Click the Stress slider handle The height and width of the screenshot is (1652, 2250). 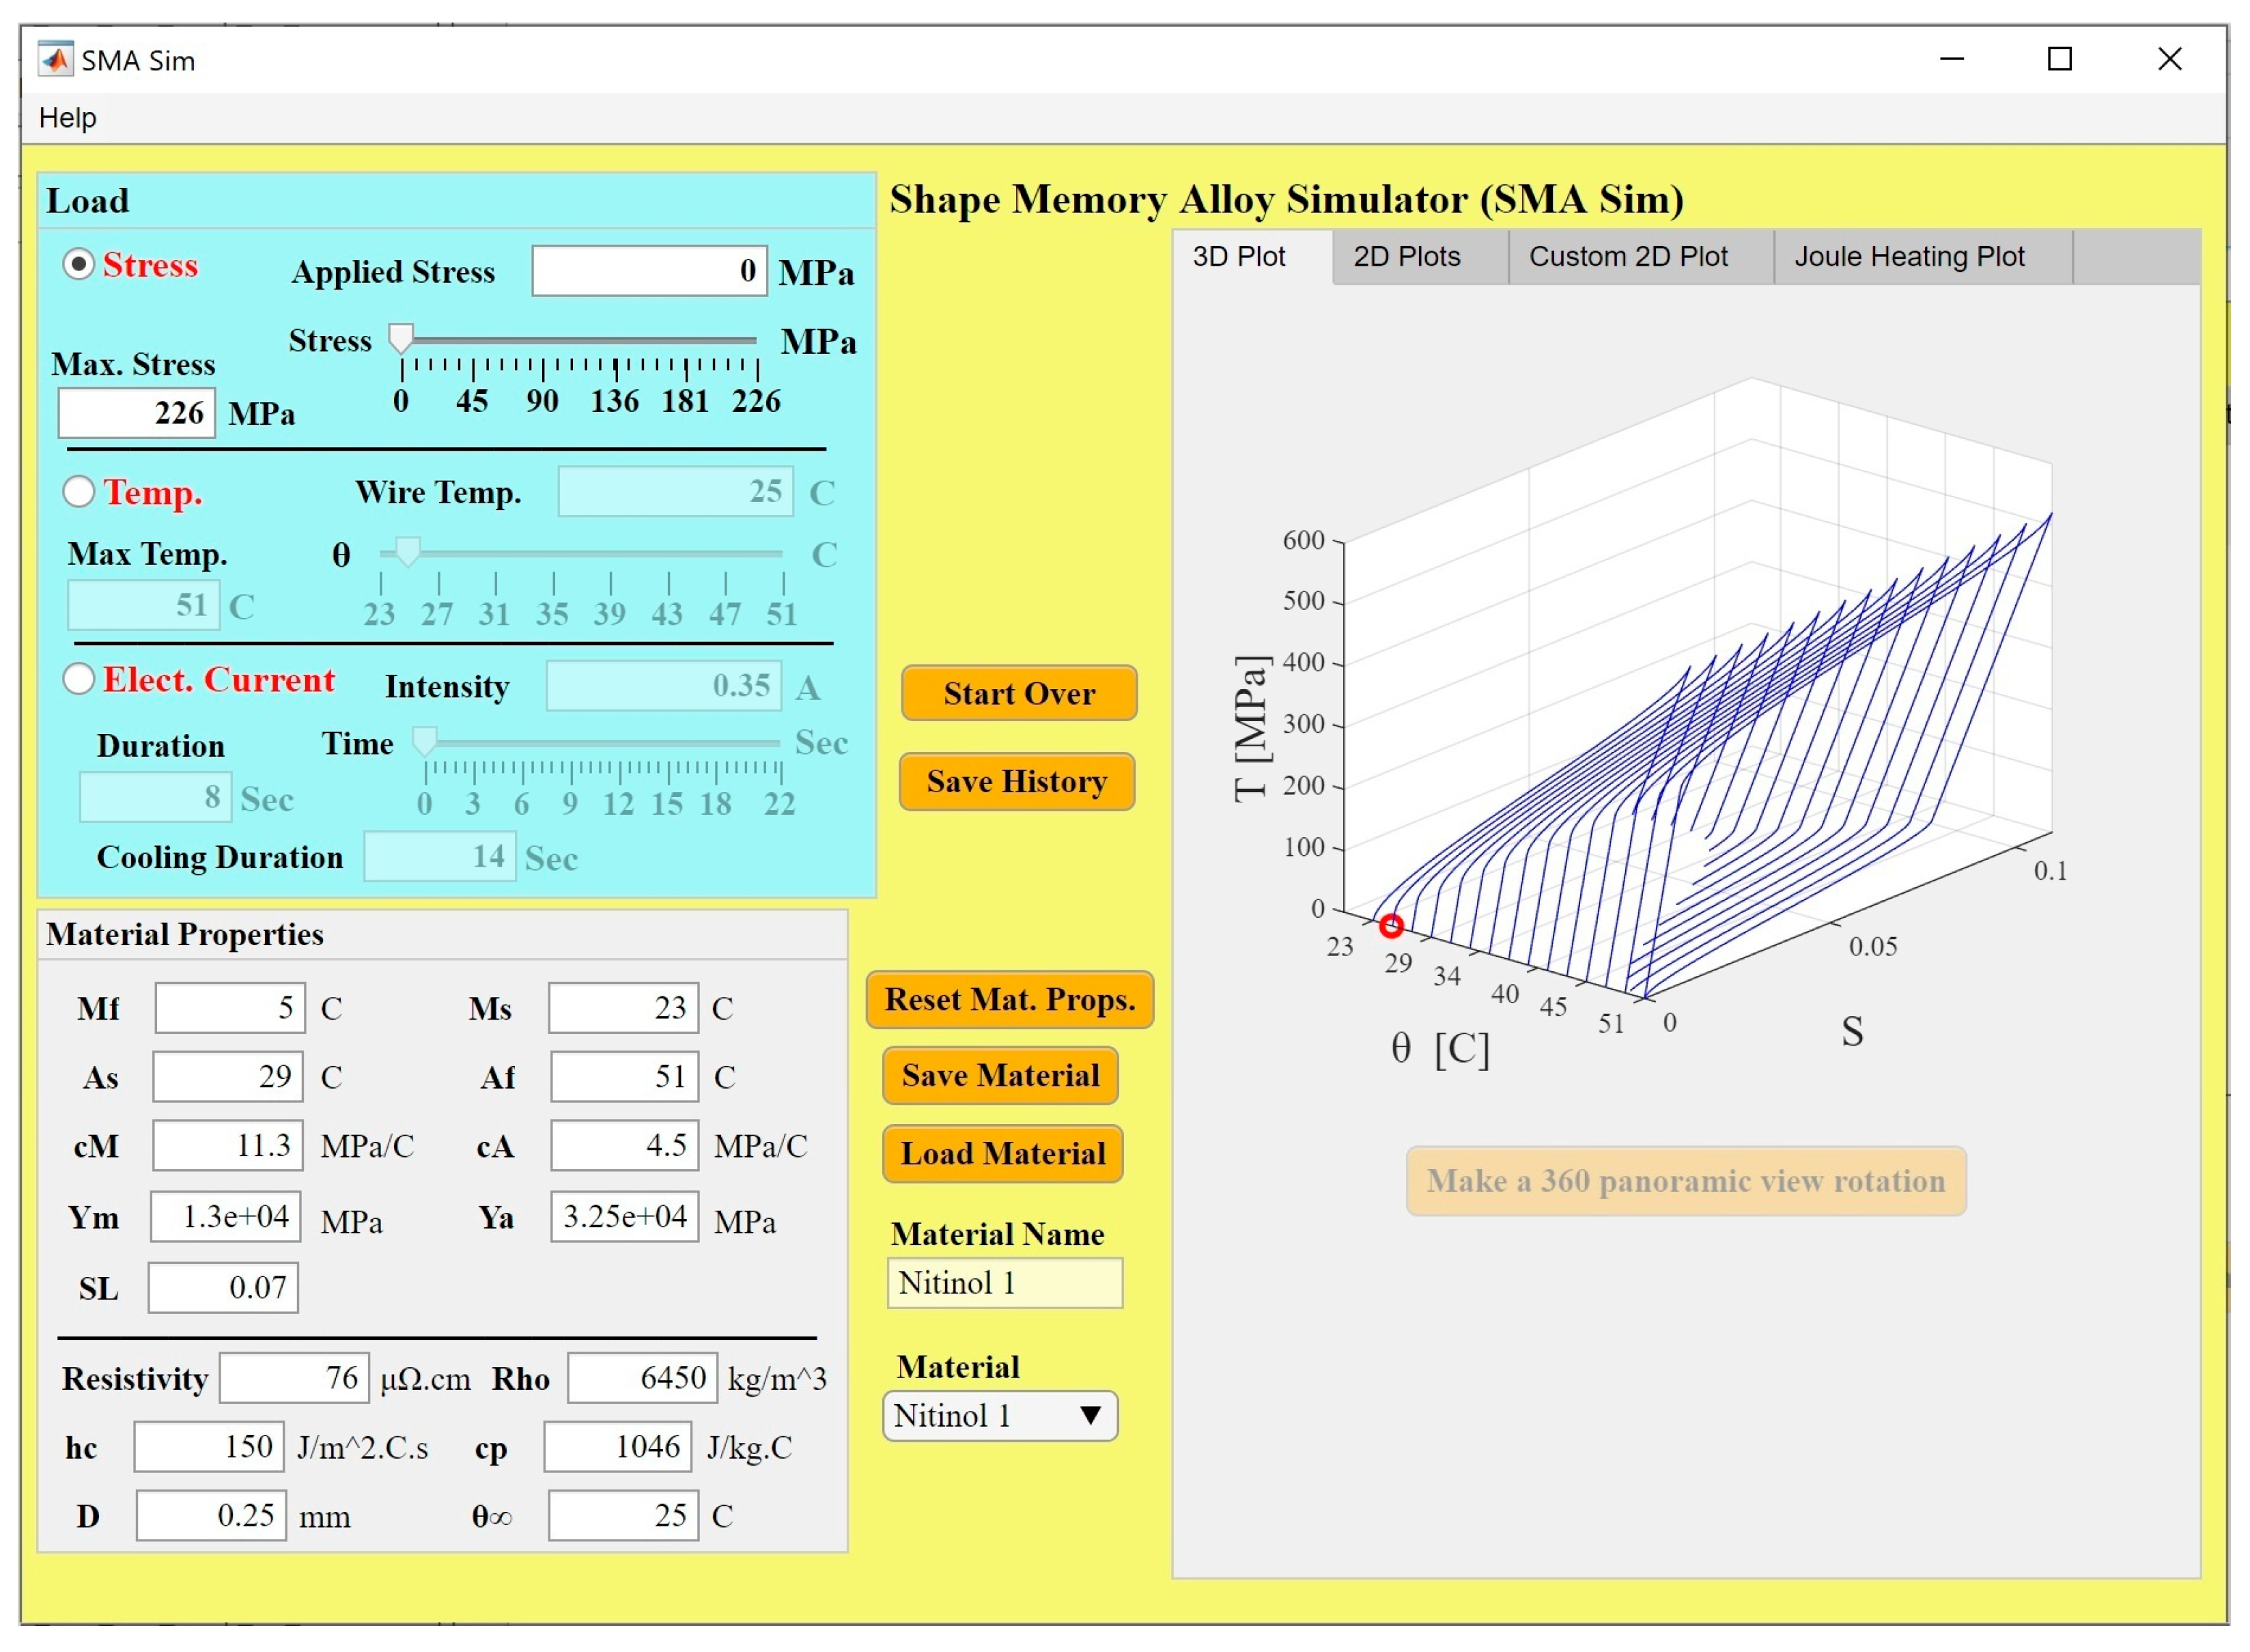401,338
